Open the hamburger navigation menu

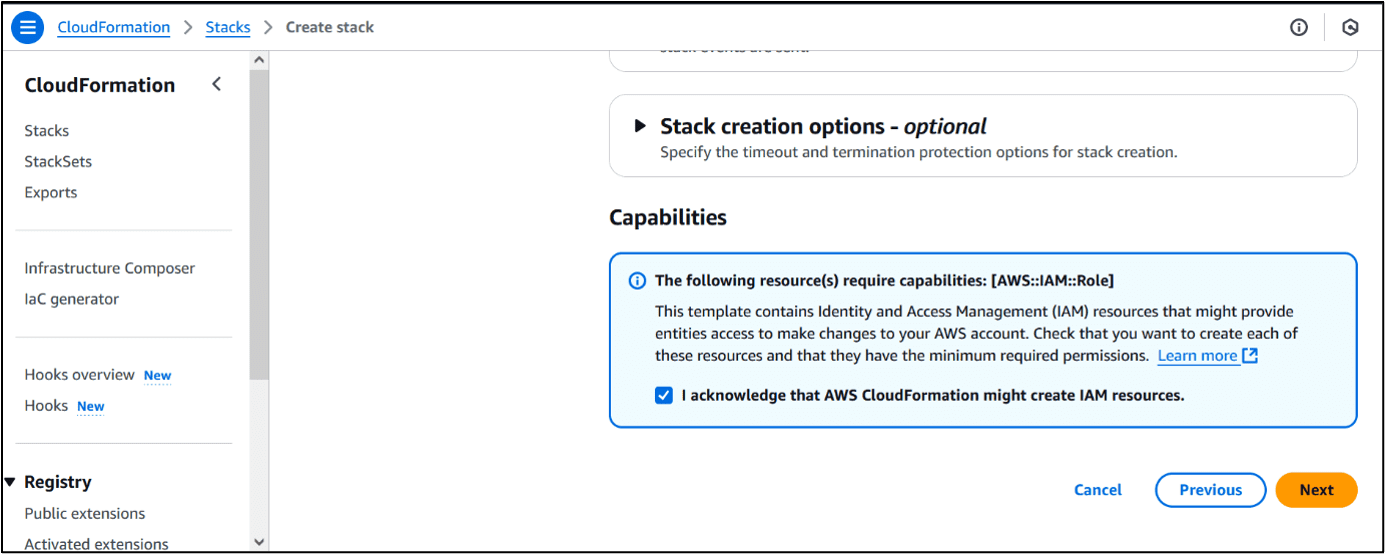pyautogui.click(x=27, y=27)
